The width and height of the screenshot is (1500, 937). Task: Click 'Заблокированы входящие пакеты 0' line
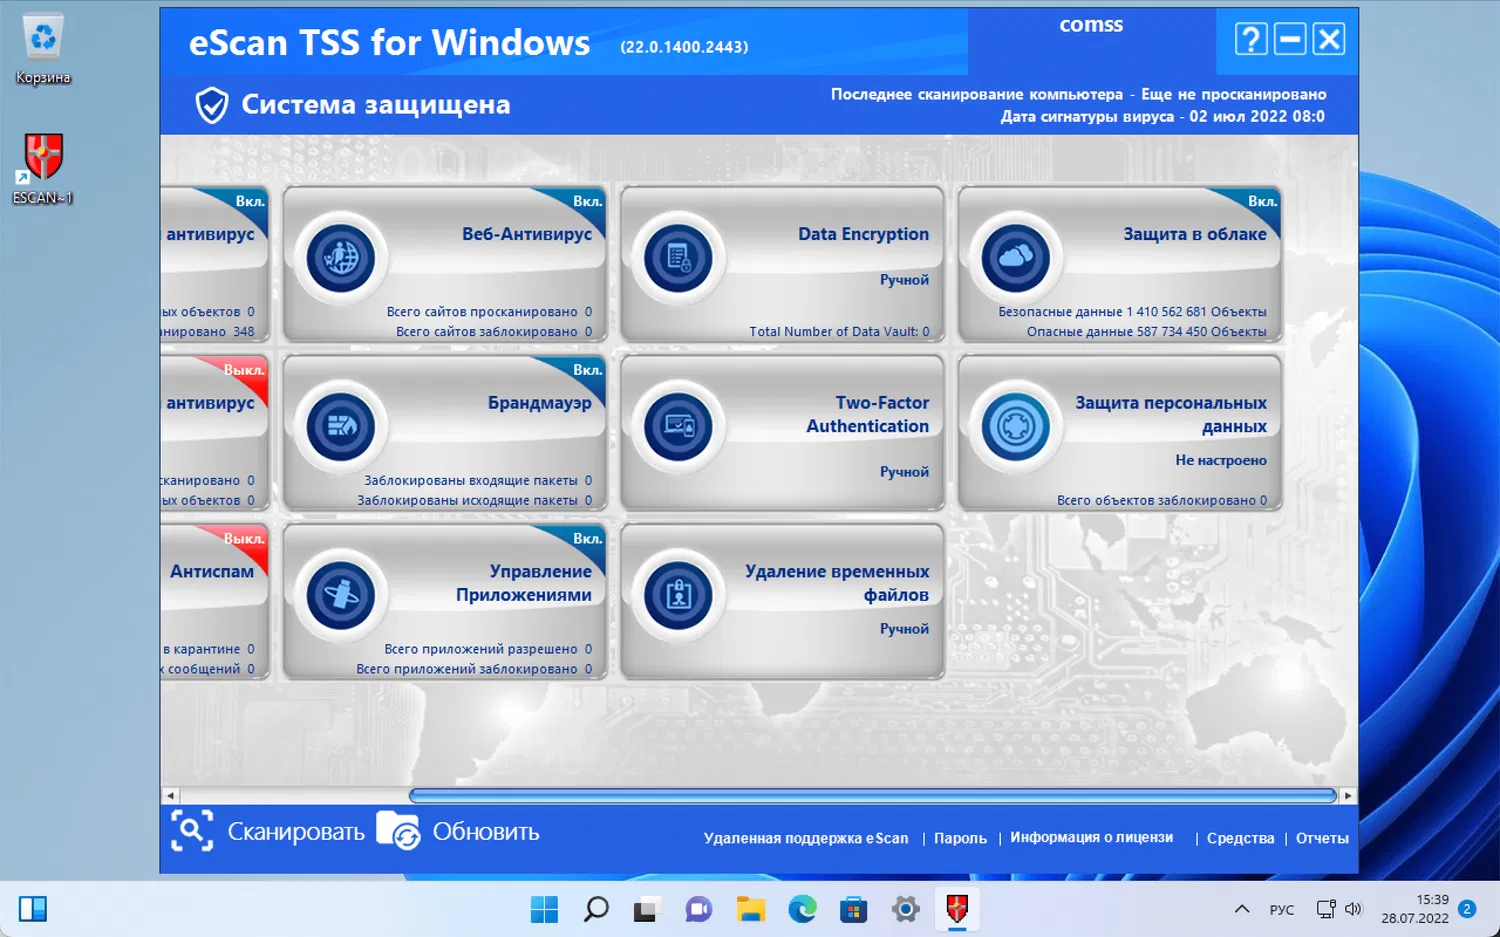tap(478, 481)
